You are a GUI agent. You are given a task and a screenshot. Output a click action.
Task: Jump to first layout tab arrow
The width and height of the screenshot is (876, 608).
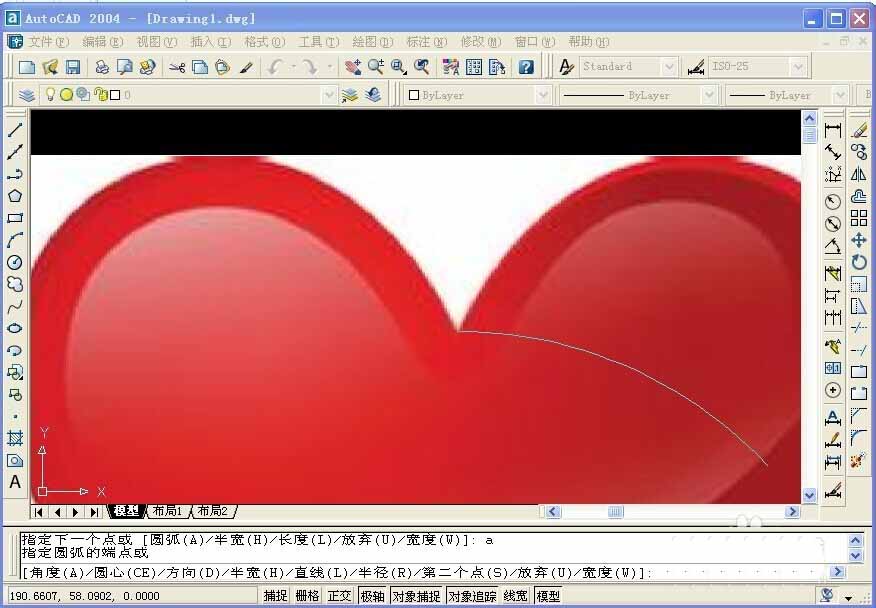point(39,511)
